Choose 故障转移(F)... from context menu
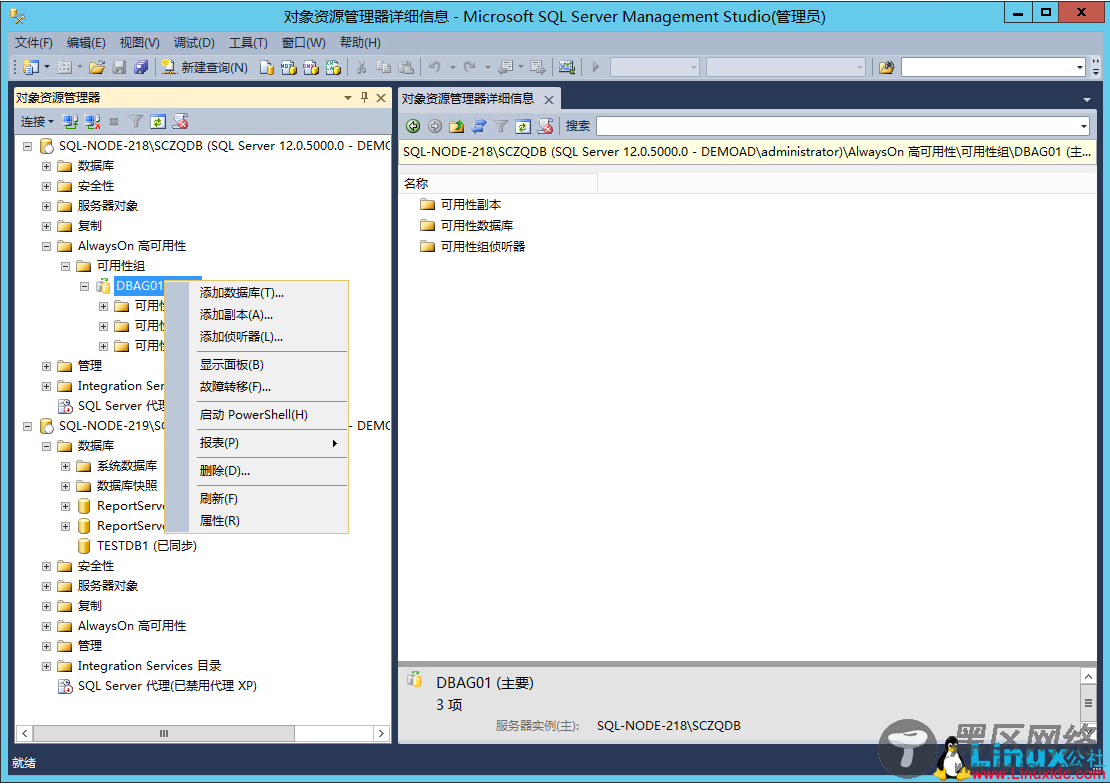Screen dimensions: 1110x784 257,387
